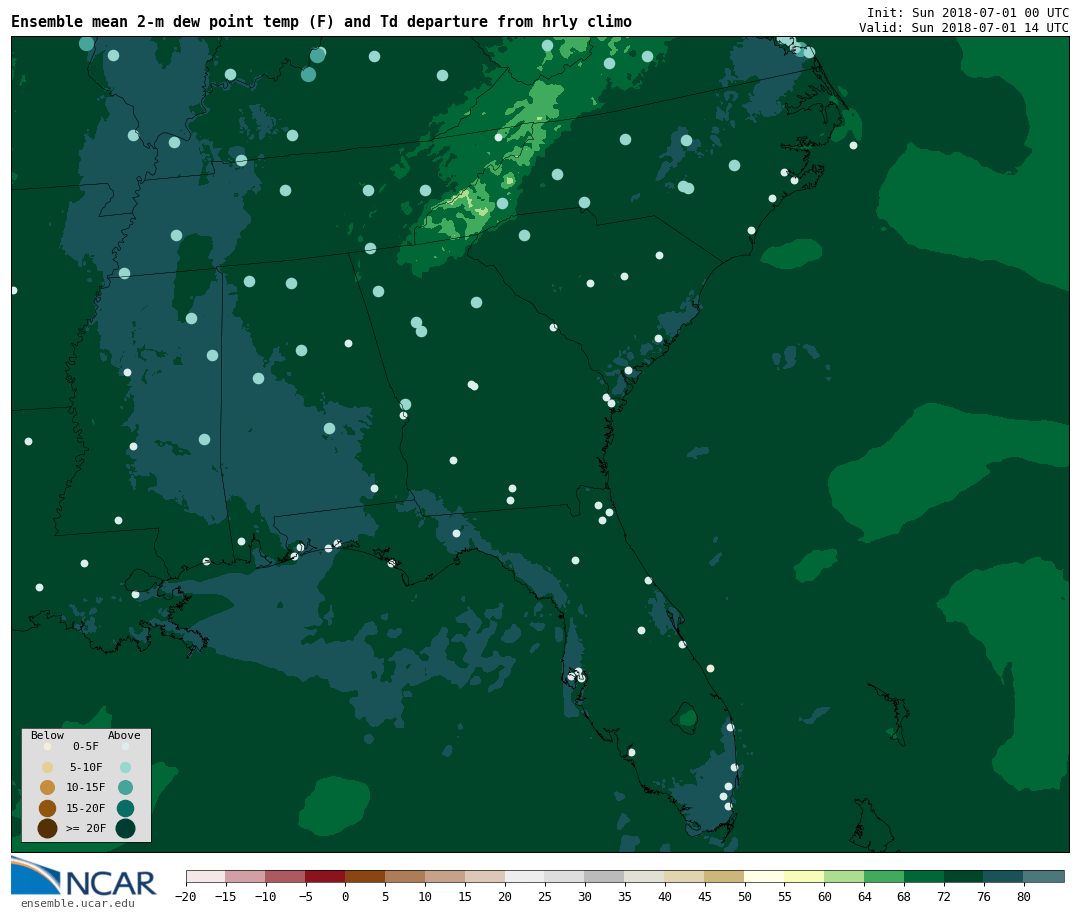1080x915 pixels.
Task: Select the Below 15-20F brown legend circle
Action: (x=47, y=808)
